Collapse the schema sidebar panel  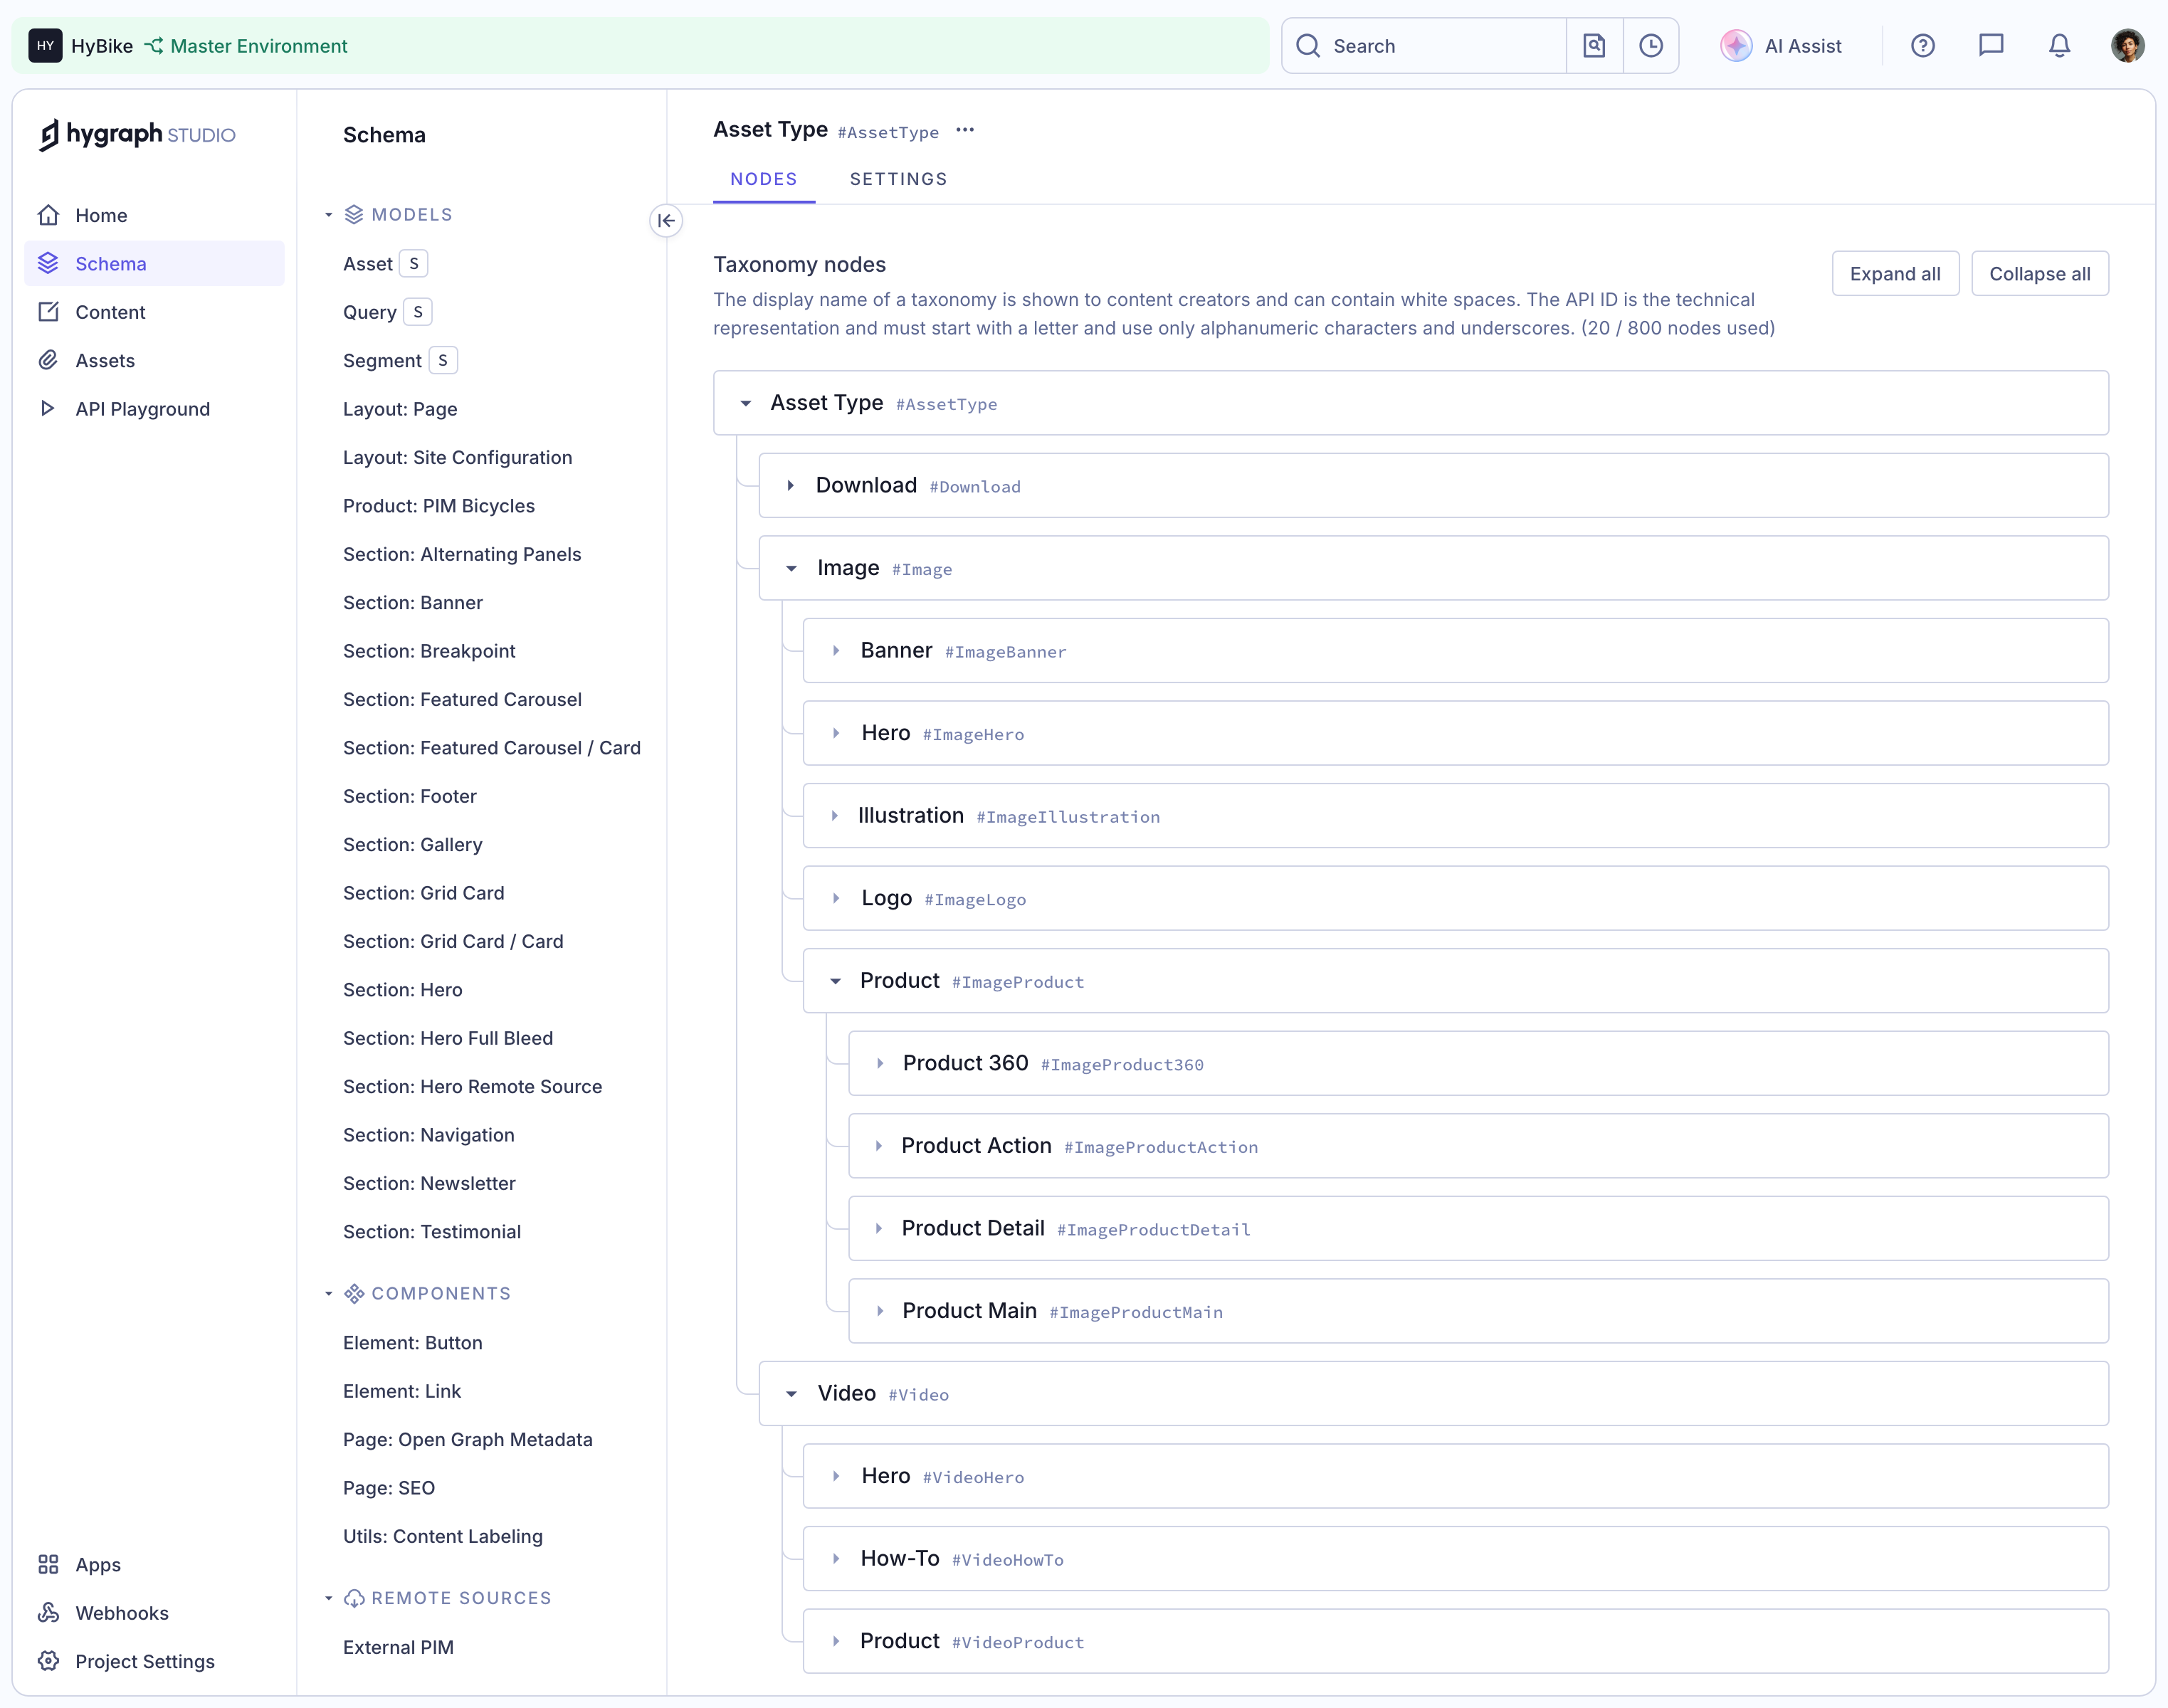pyautogui.click(x=666, y=221)
